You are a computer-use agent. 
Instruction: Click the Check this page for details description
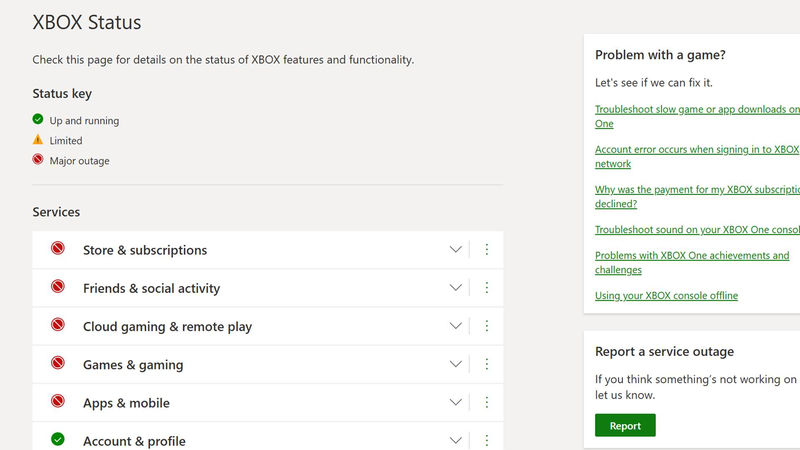(223, 60)
